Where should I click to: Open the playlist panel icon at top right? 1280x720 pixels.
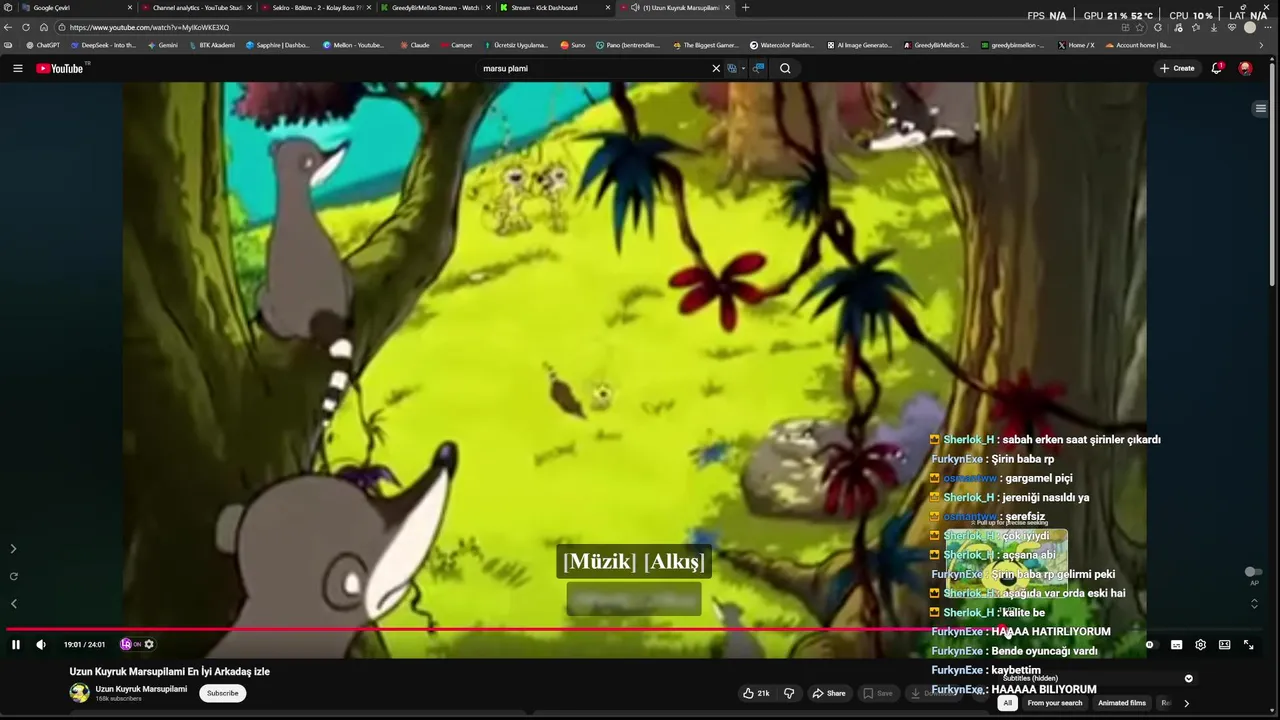click(x=1260, y=108)
